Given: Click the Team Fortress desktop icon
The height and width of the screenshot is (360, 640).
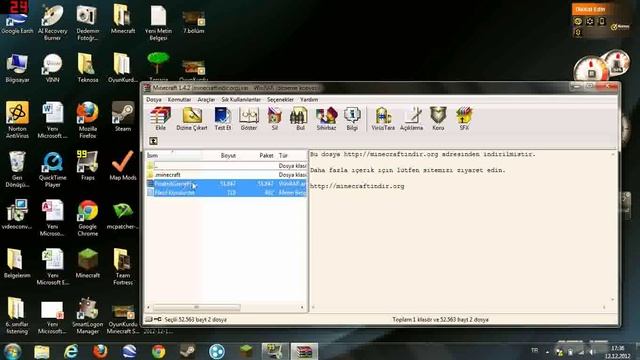Looking at the screenshot, I should point(122,267).
